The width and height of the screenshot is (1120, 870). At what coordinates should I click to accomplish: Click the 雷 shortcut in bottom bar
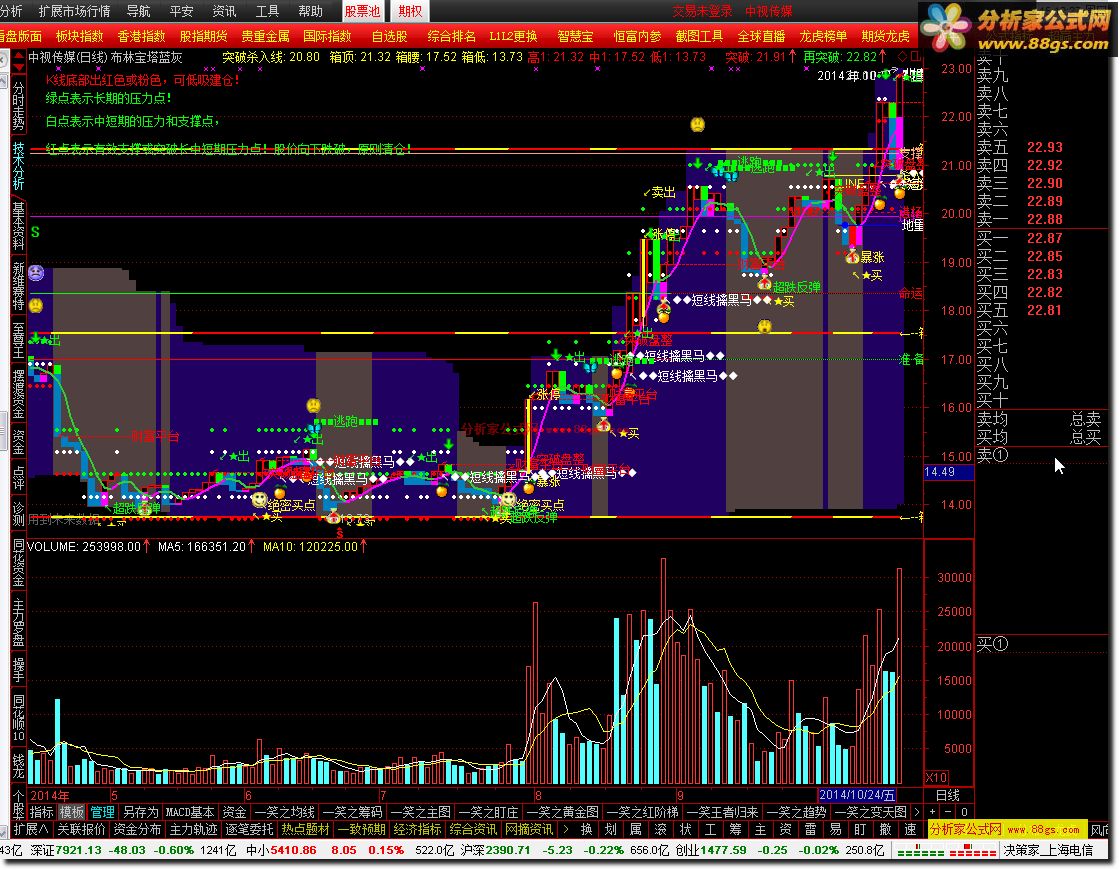(810, 829)
